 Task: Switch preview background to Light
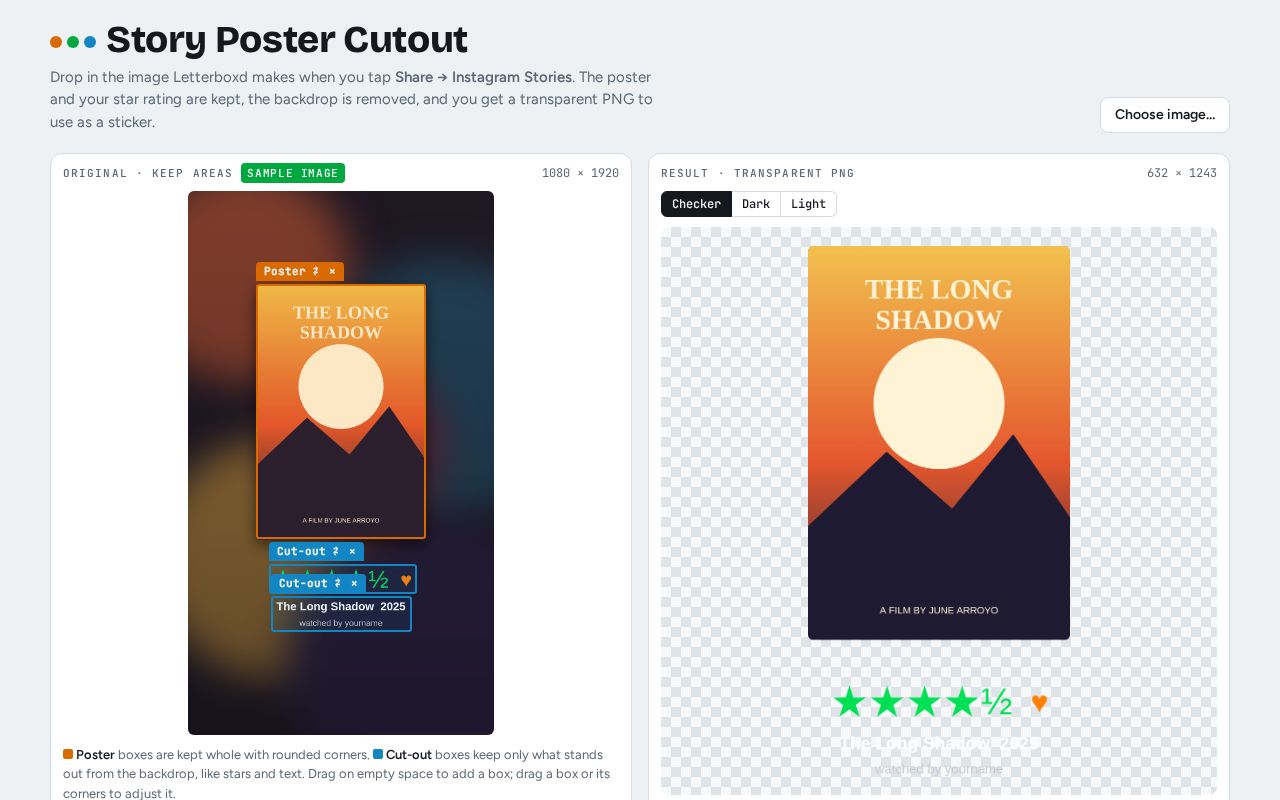click(808, 204)
